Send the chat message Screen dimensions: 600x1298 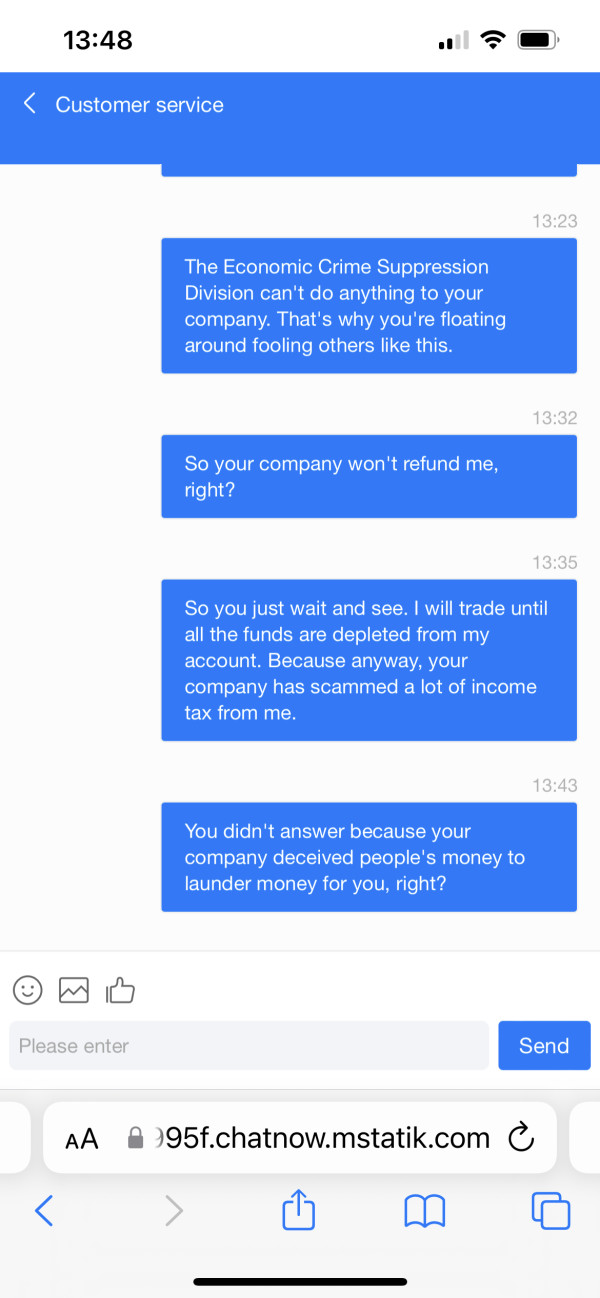coord(544,1046)
